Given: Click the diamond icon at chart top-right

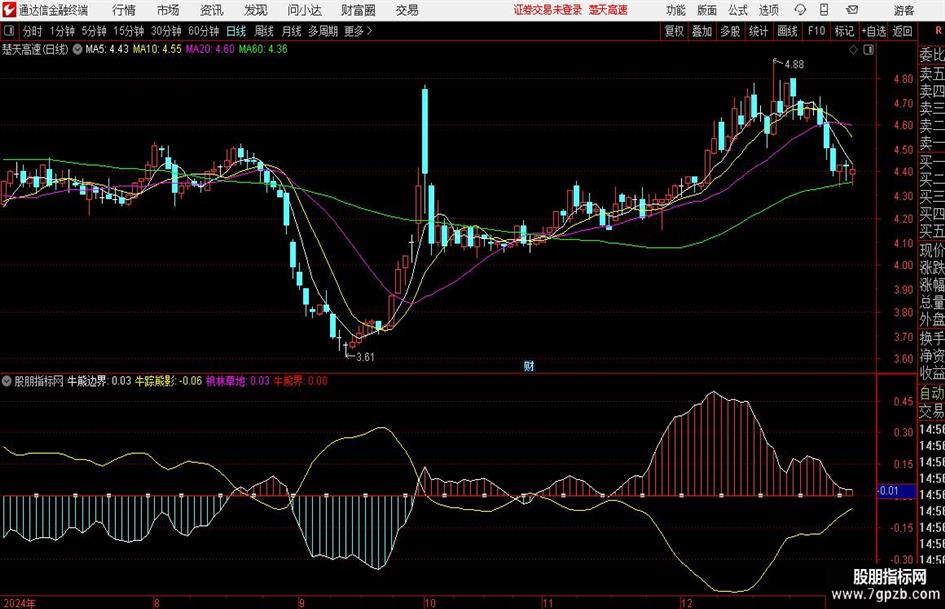Looking at the screenshot, I should pos(853,50).
